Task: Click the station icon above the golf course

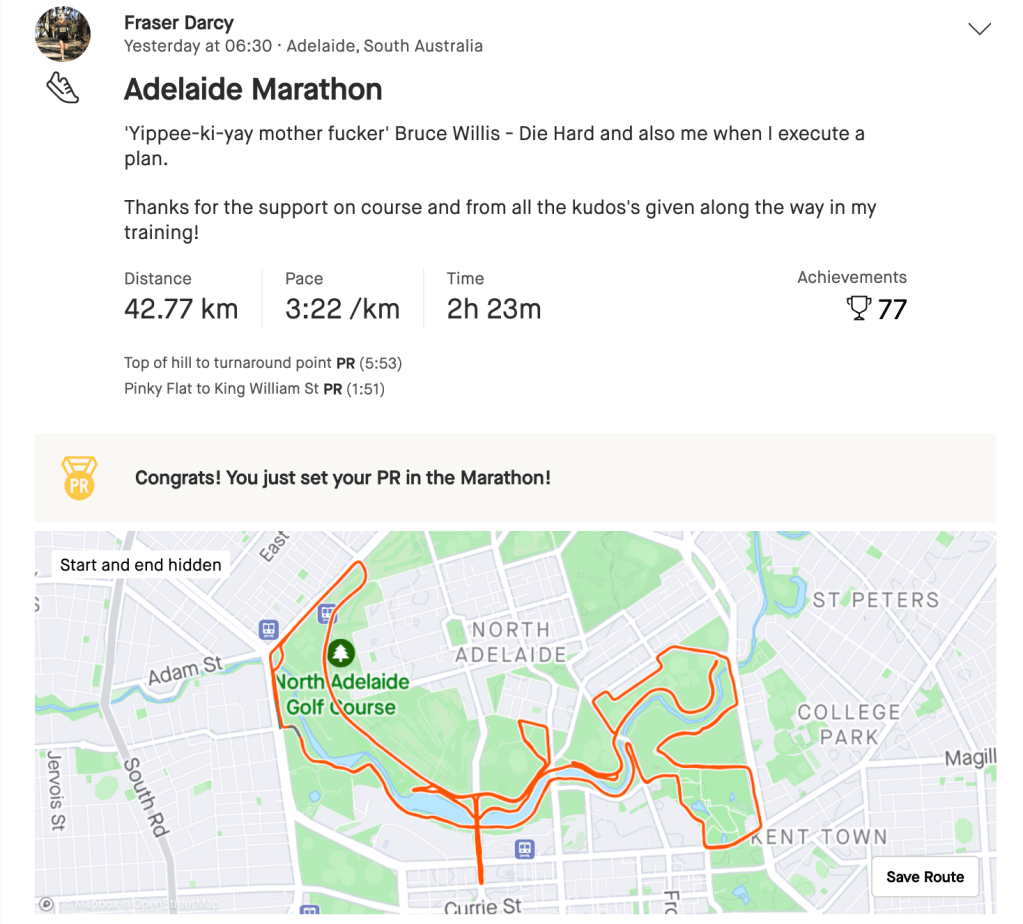Action: coord(326,613)
